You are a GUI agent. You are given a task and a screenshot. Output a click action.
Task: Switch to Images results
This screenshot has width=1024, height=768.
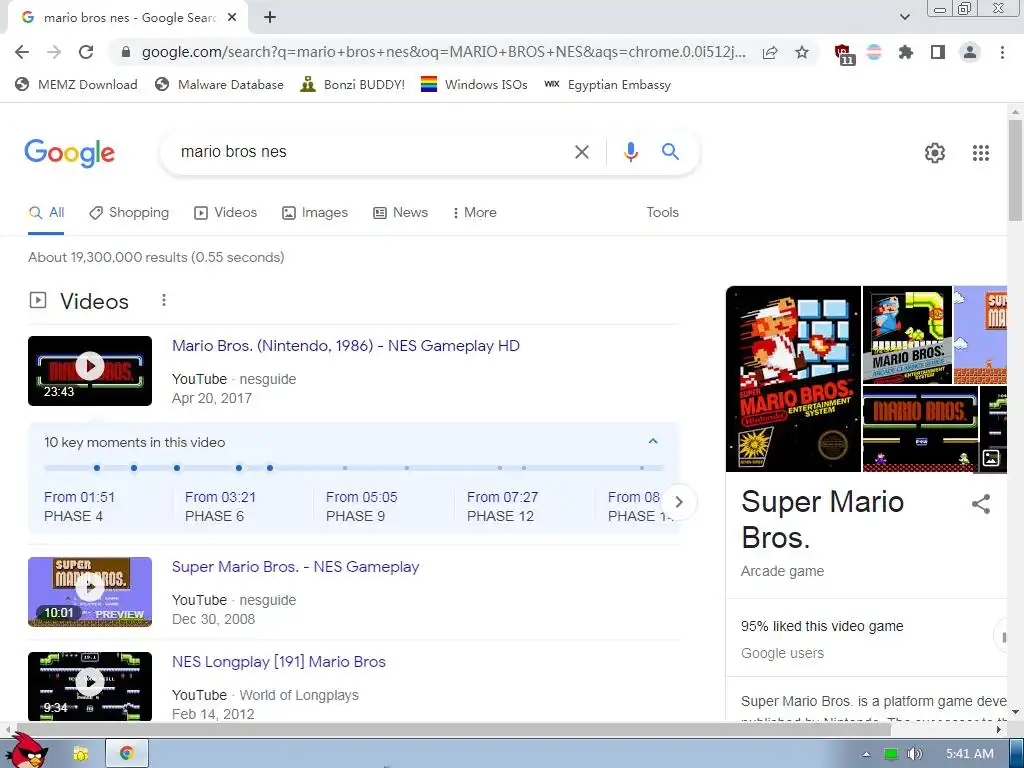click(315, 213)
